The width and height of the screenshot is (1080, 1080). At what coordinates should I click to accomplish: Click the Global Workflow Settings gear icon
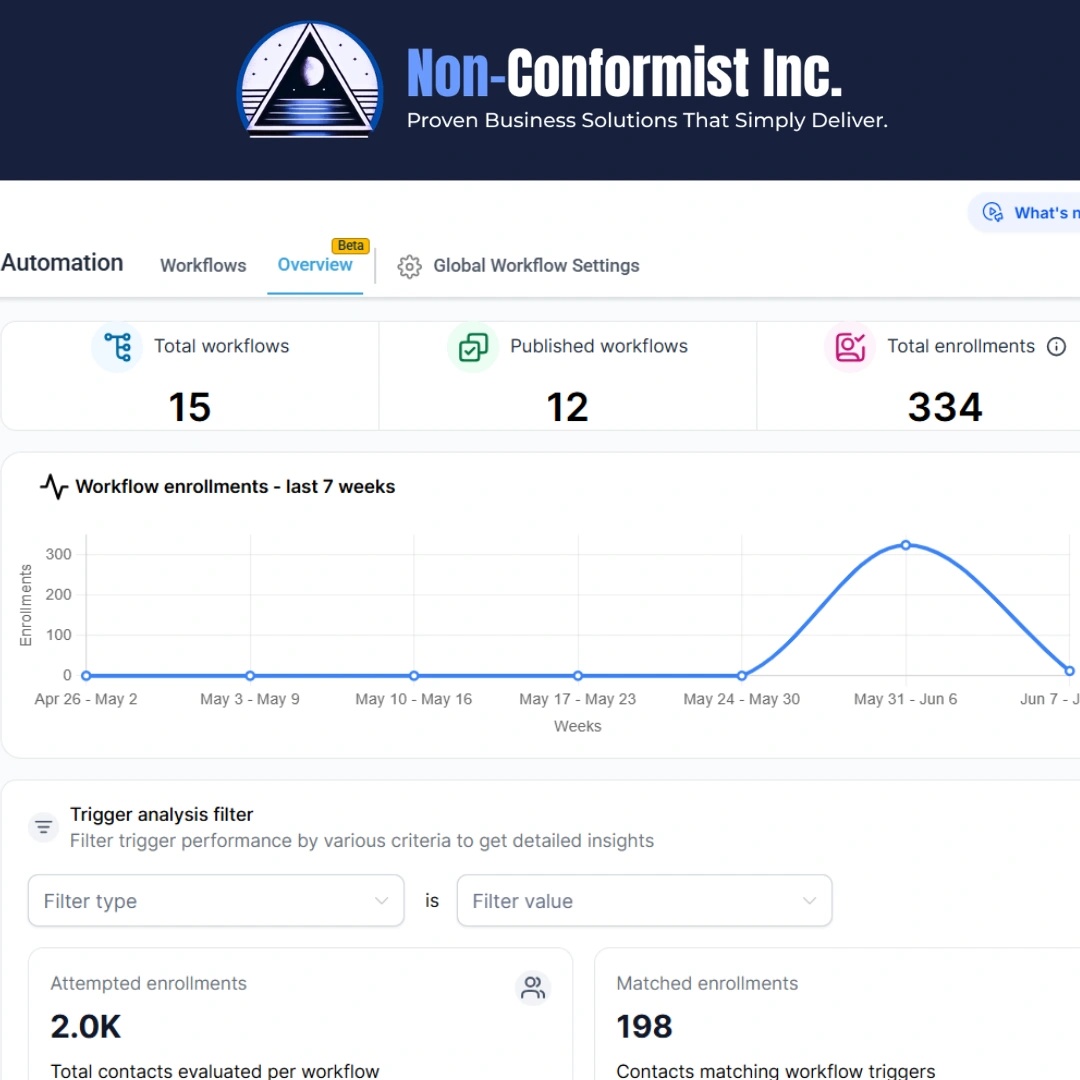(409, 266)
